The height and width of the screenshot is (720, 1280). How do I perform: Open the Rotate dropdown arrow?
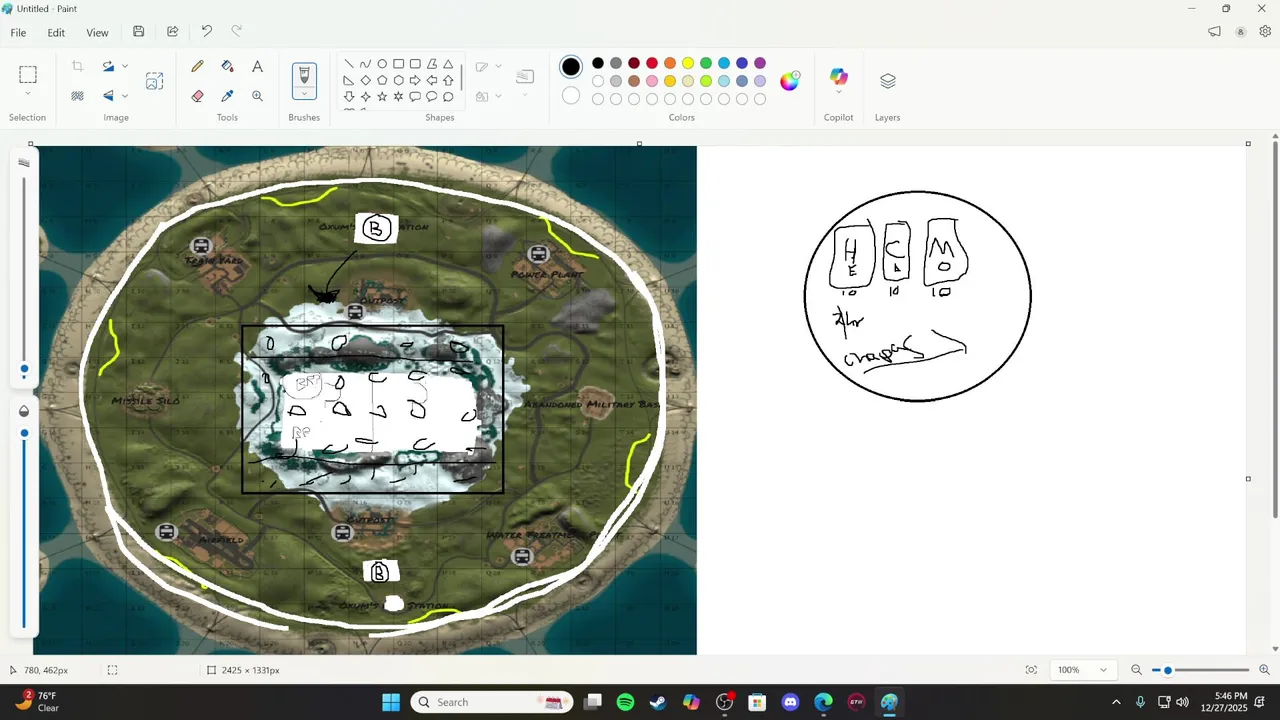point(125,66)
